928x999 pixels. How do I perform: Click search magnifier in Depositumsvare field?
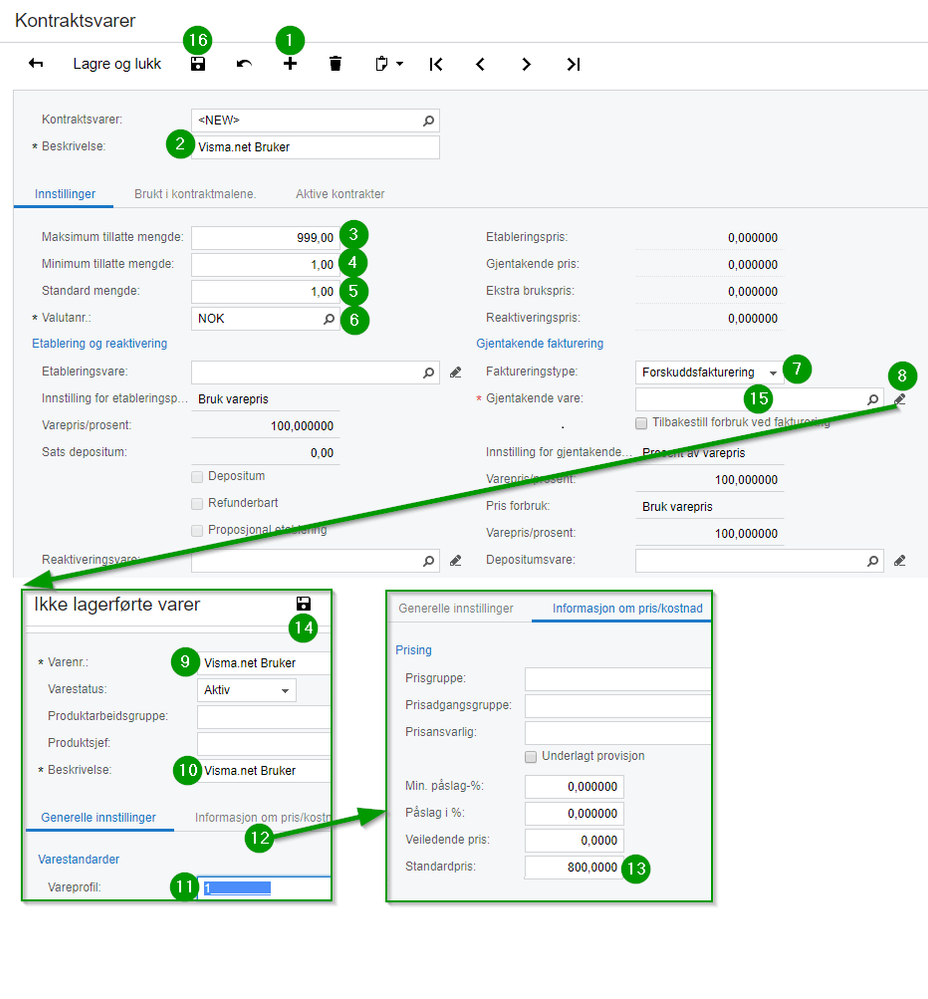click(873, 561)
